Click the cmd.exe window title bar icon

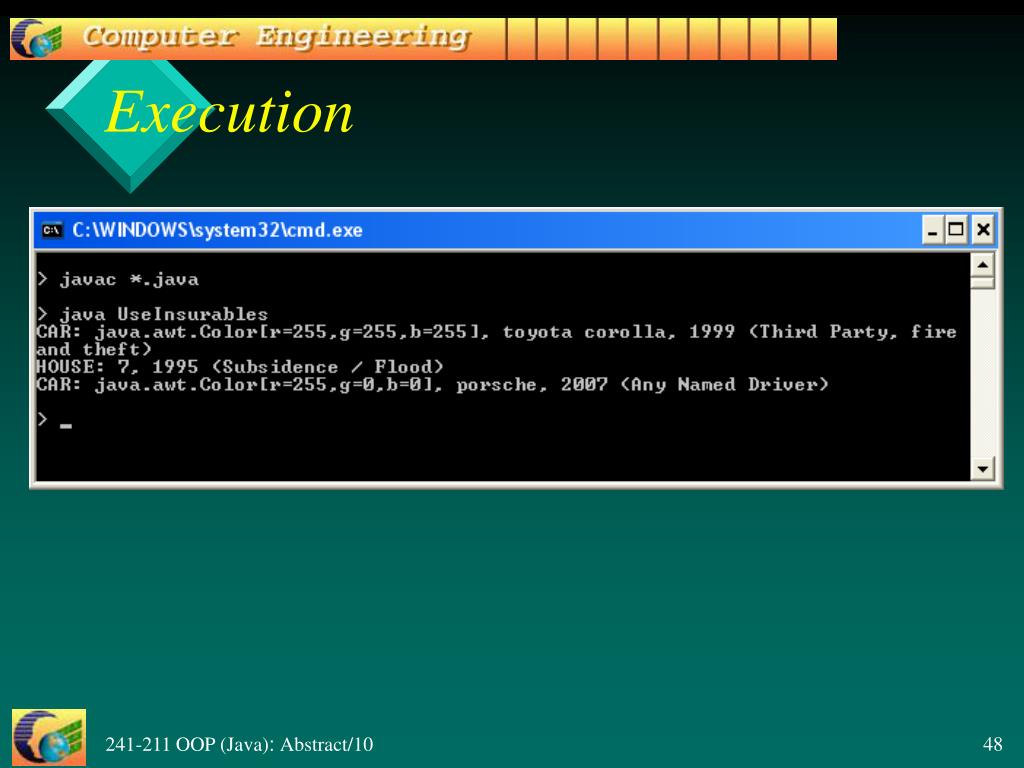tap(52, 231)
